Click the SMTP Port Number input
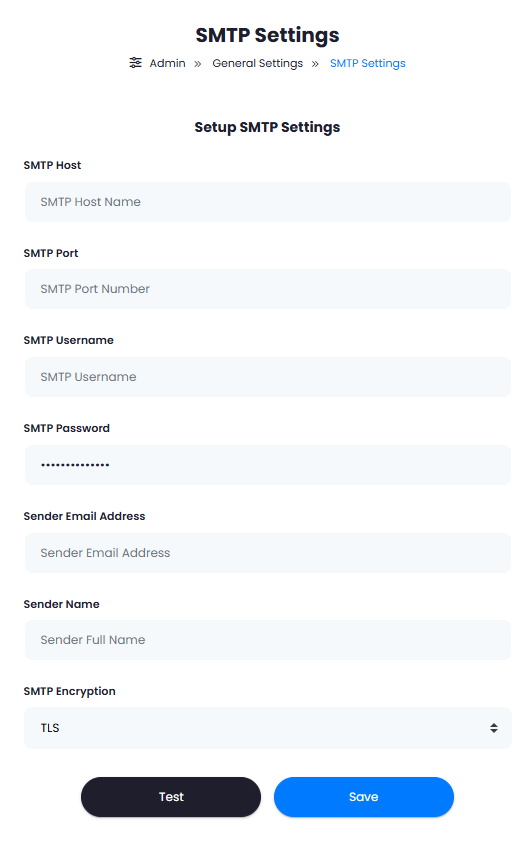531x858 pixels. click(268, 289)
